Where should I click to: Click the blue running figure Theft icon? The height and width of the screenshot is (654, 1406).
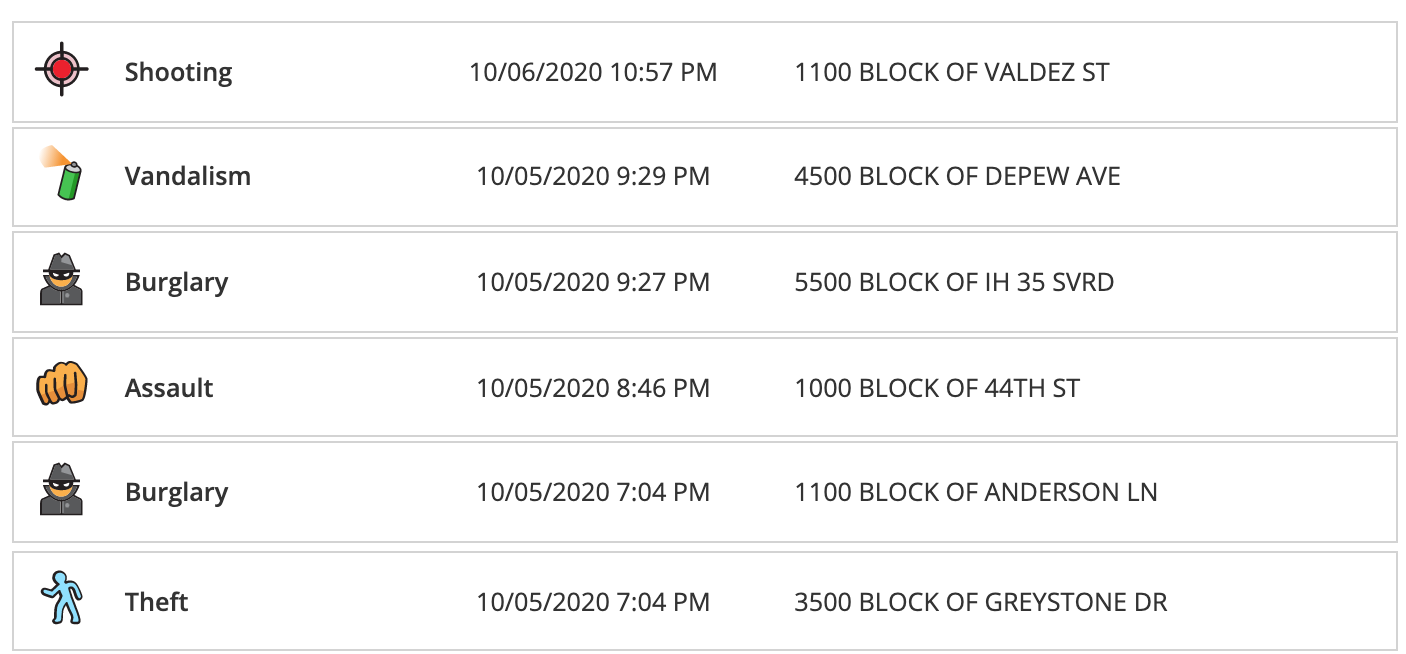click(x=62, y=599)
